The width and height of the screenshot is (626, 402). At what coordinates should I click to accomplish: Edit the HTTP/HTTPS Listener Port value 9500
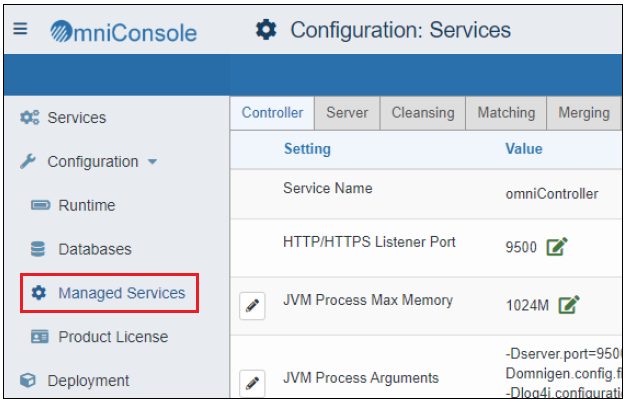557,246
